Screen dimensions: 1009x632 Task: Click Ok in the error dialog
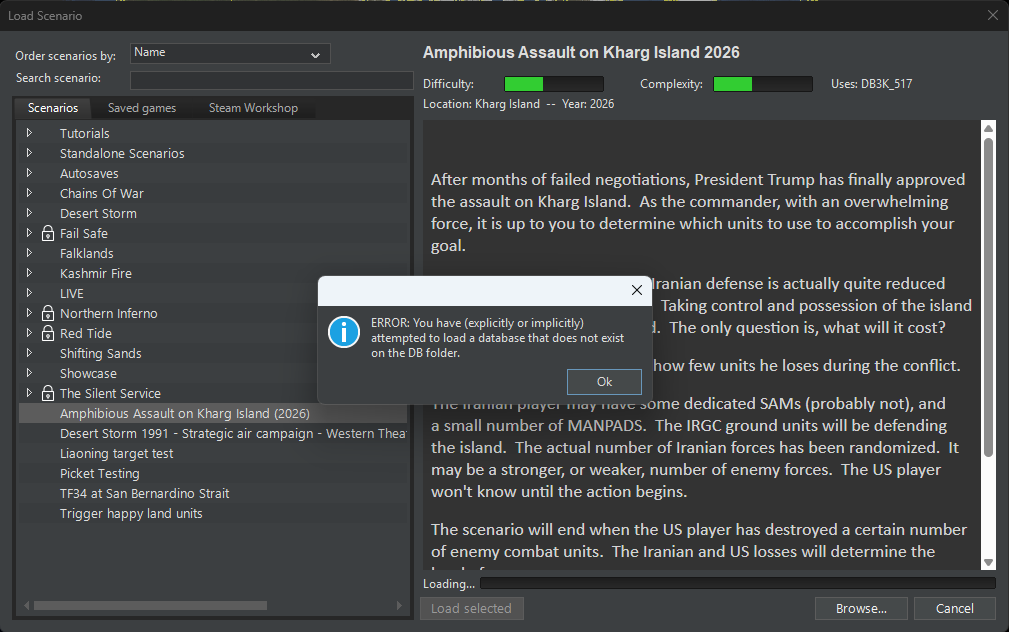click(604, 382)
